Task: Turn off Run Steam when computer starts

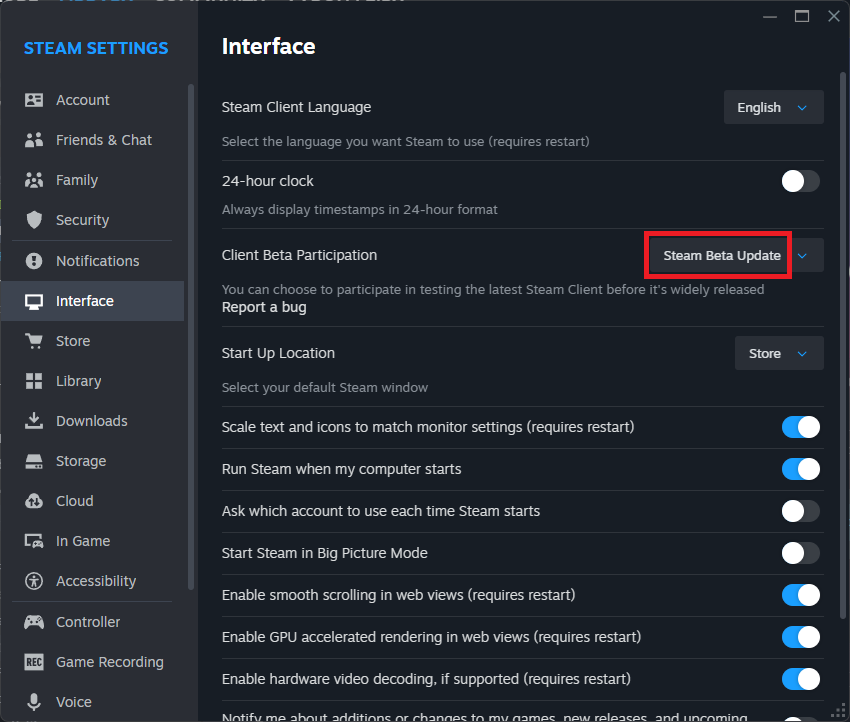Action: coord(800,469)
